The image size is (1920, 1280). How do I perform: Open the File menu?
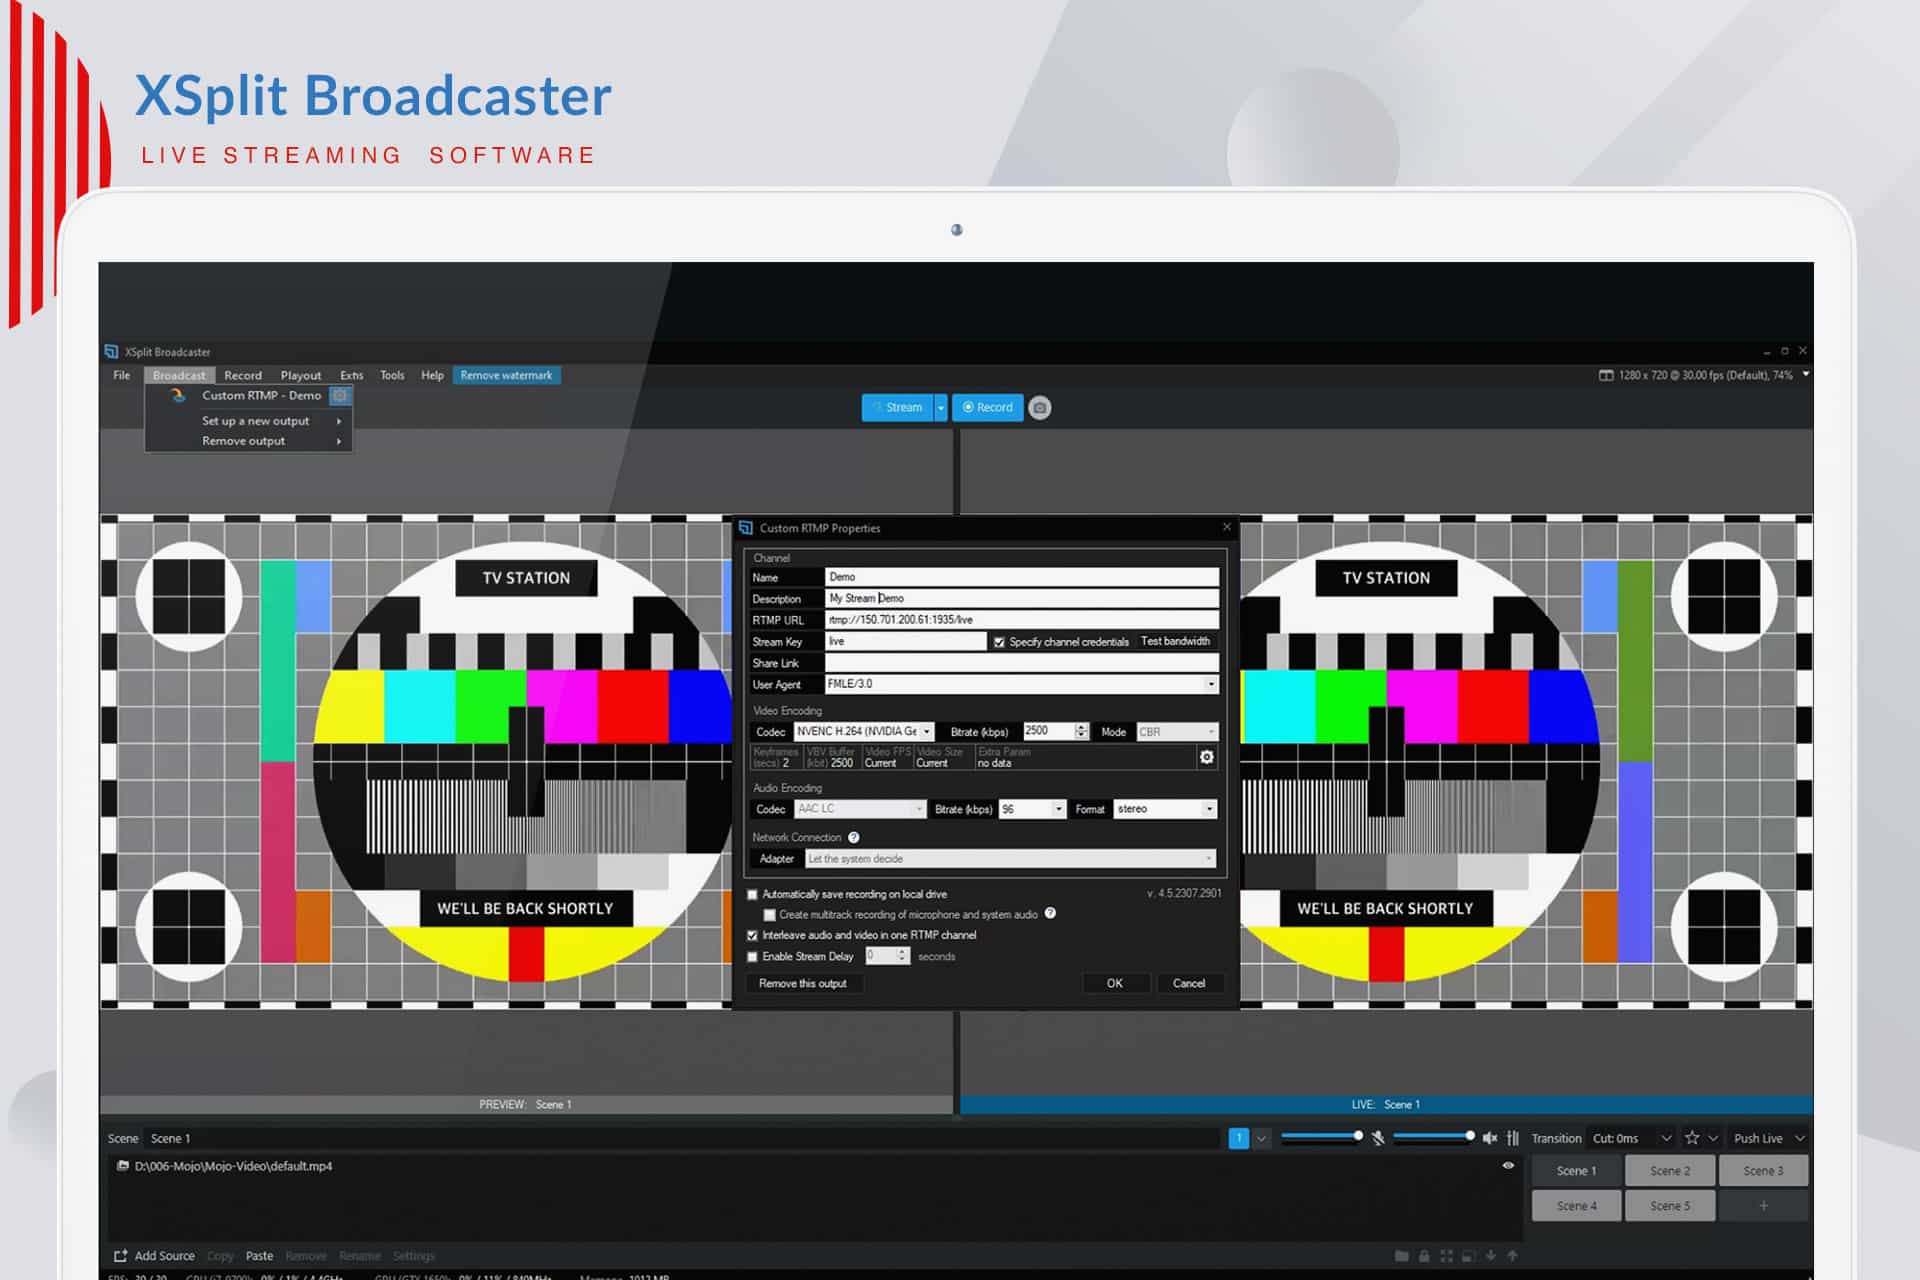(x=121, y=375)
